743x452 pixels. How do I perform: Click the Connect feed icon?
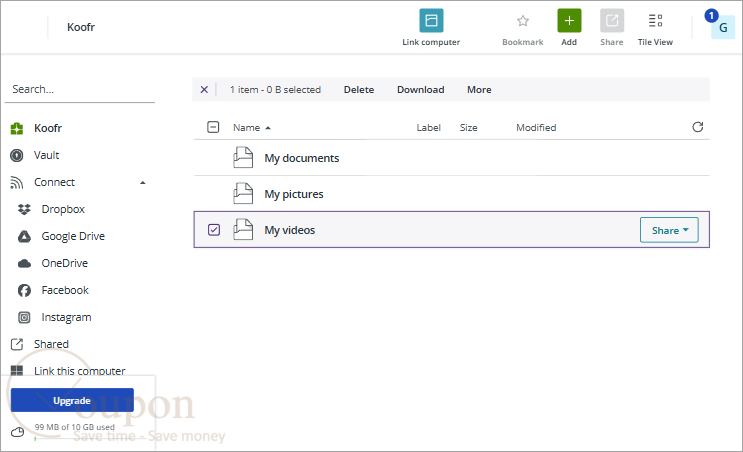point(17,182)
